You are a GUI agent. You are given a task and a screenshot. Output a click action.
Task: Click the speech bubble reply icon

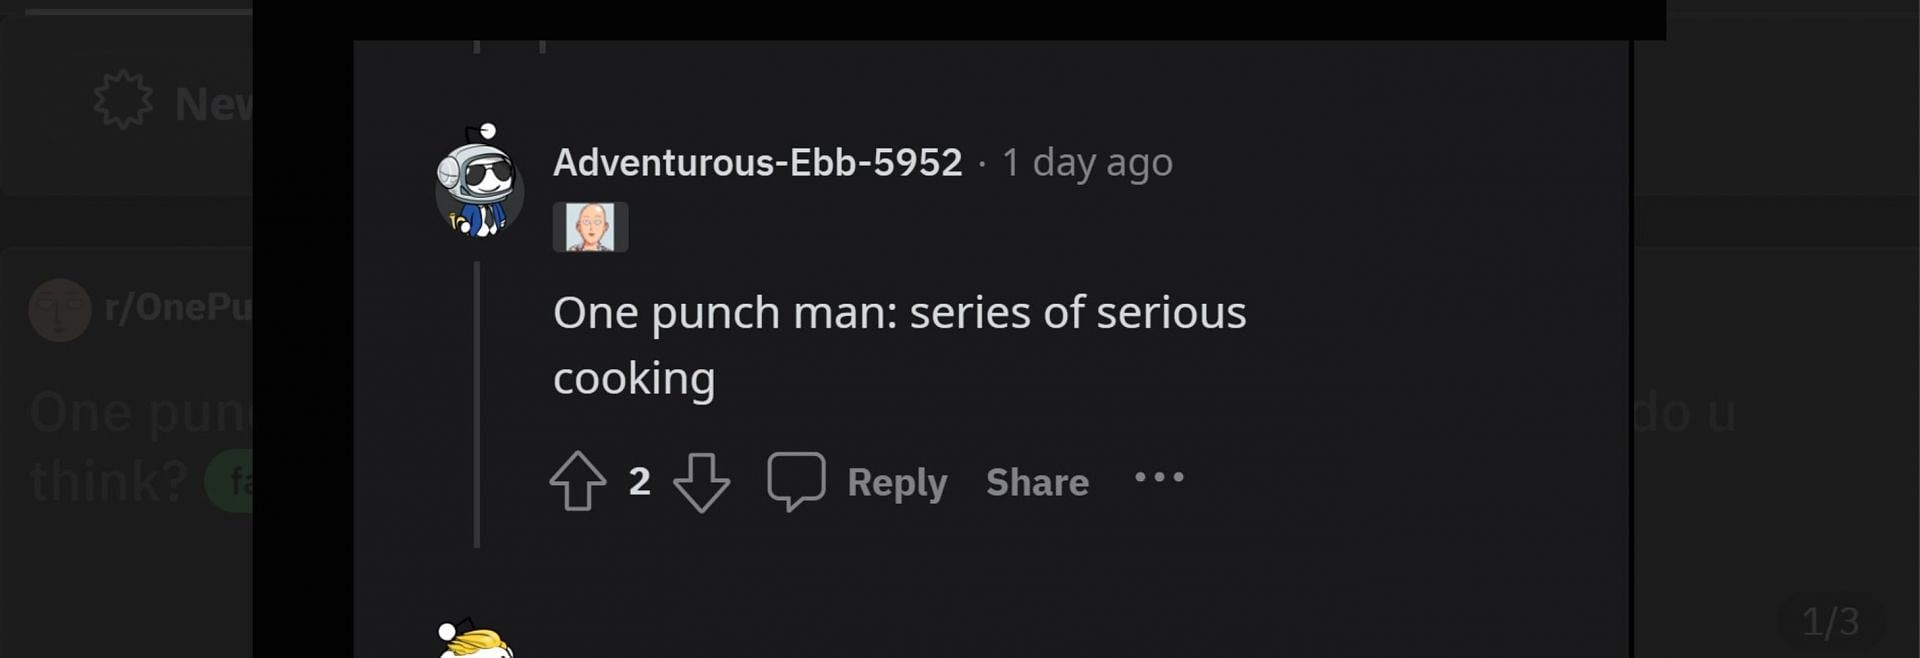tap(796, 481)
